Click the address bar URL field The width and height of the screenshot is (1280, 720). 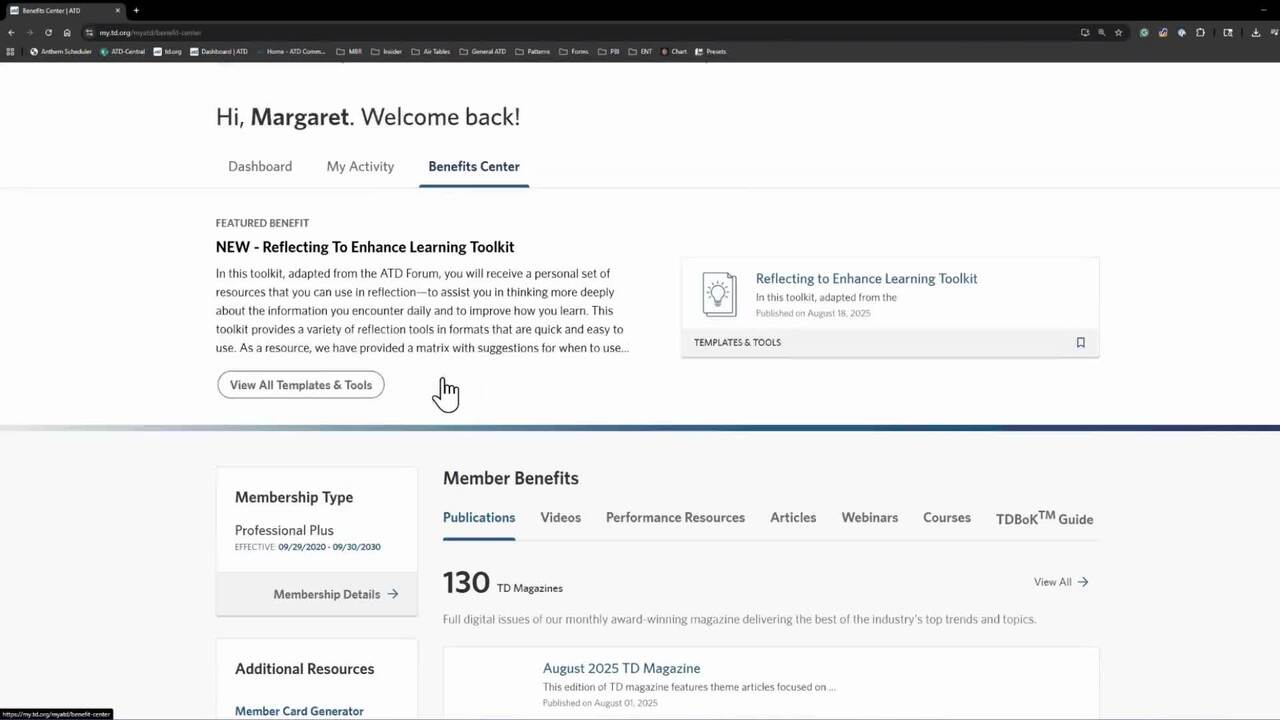click(580, 32)
